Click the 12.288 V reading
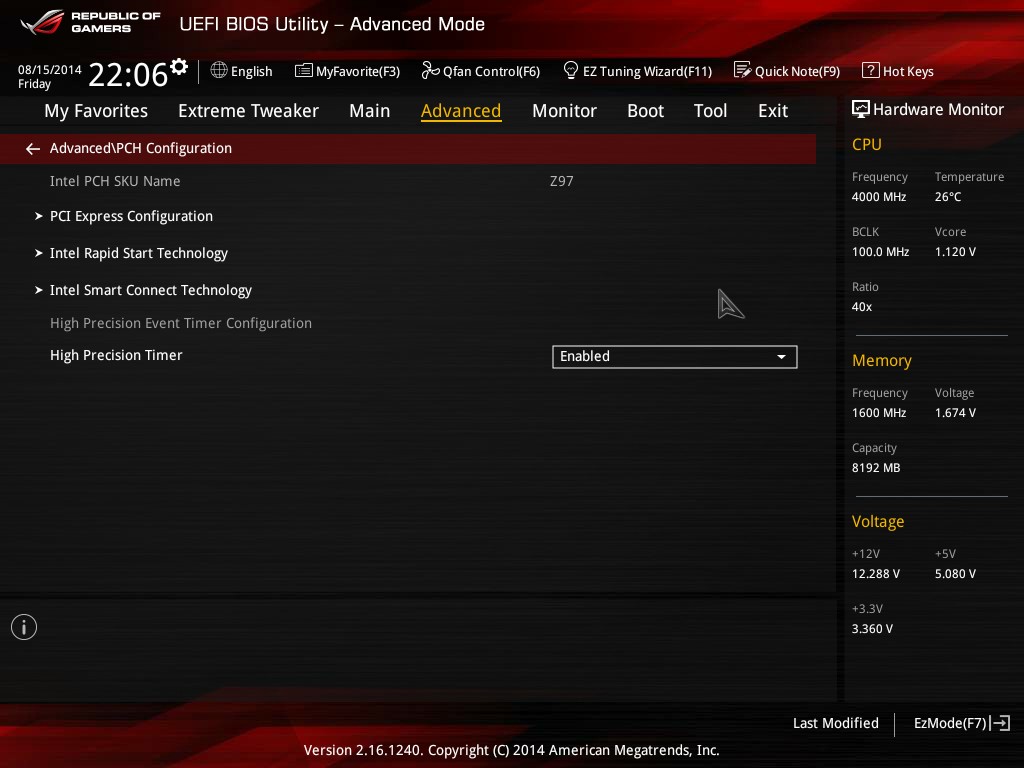The height and width of the screenshot is (768, 1024). pos(876,573)
